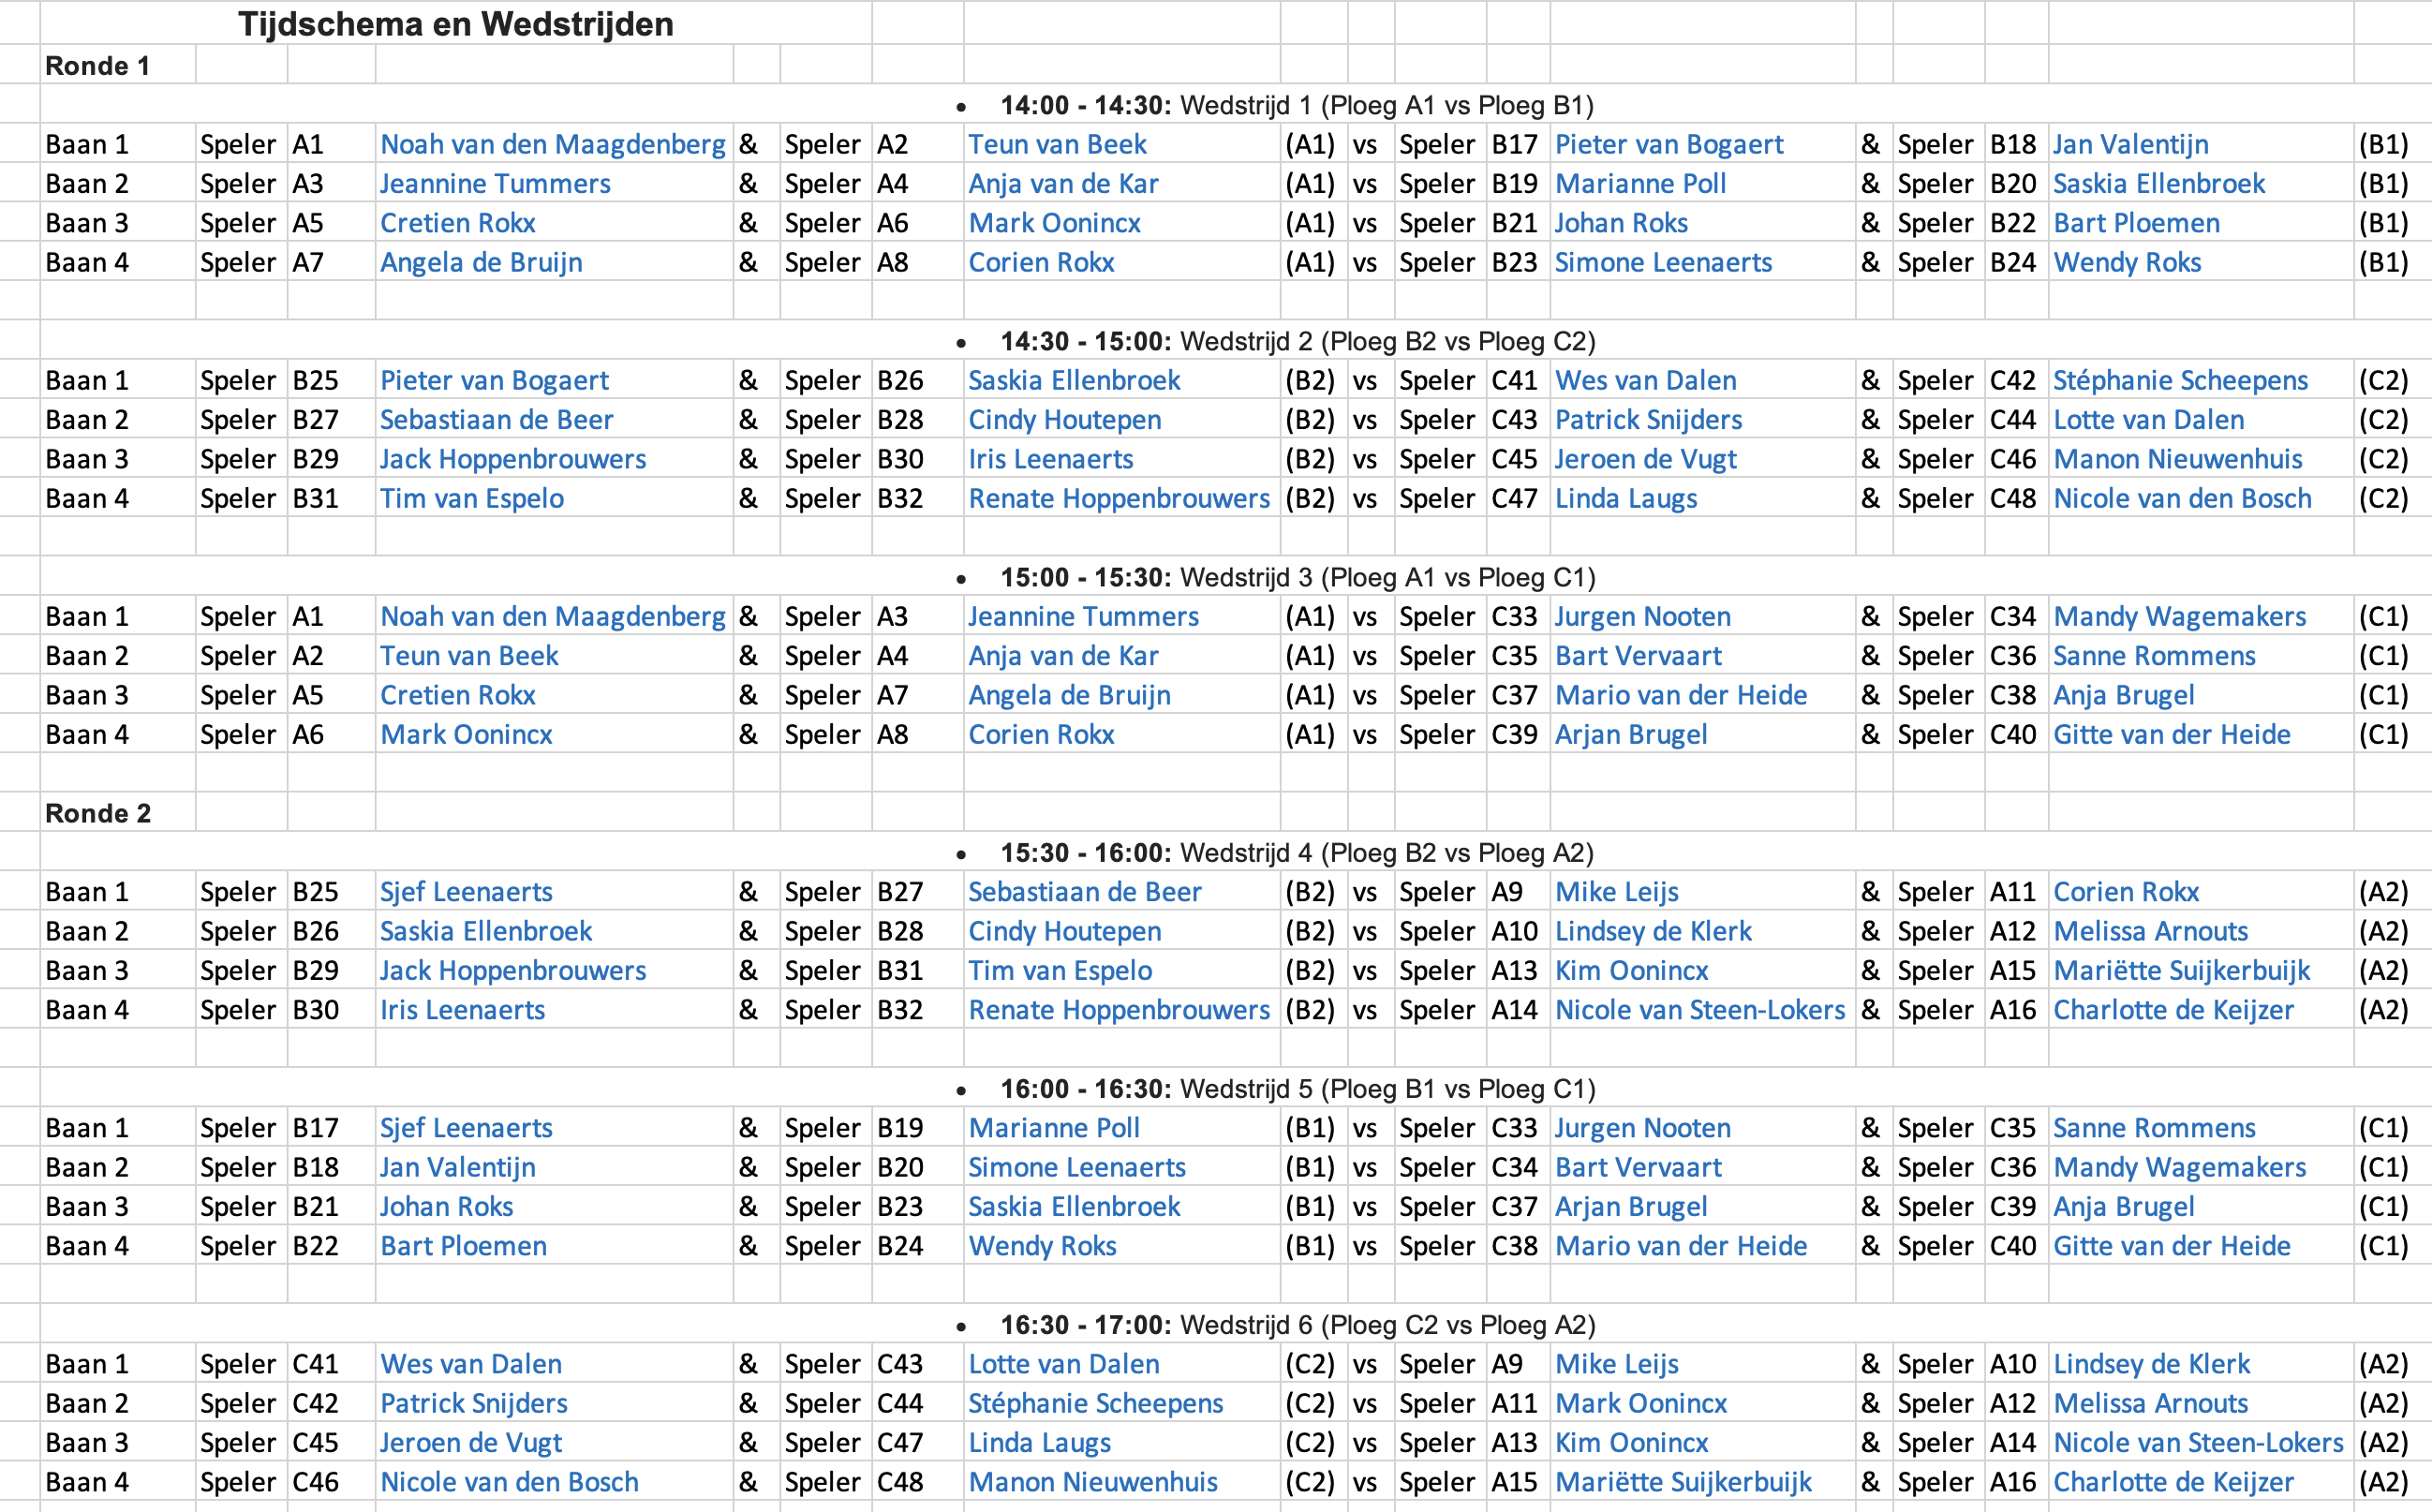Select the cell containing 'B17' in Wedstrijd 5
This screenshot has width=2432, height=1512.
315,1129
